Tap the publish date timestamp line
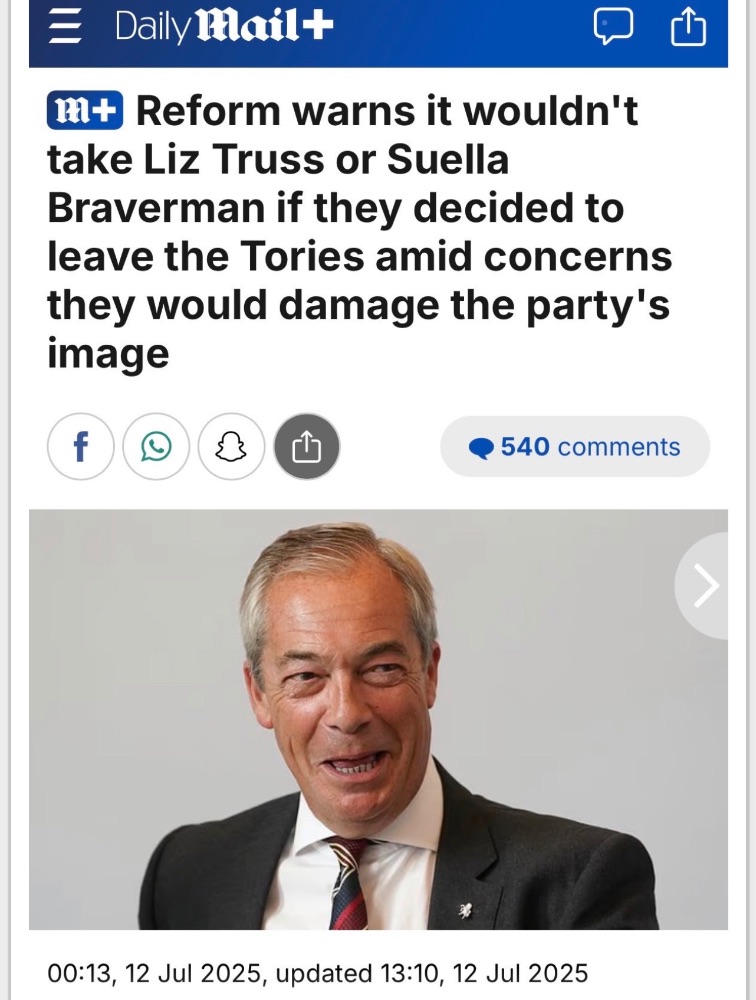The image size is (756, 1000). point(318,973)
